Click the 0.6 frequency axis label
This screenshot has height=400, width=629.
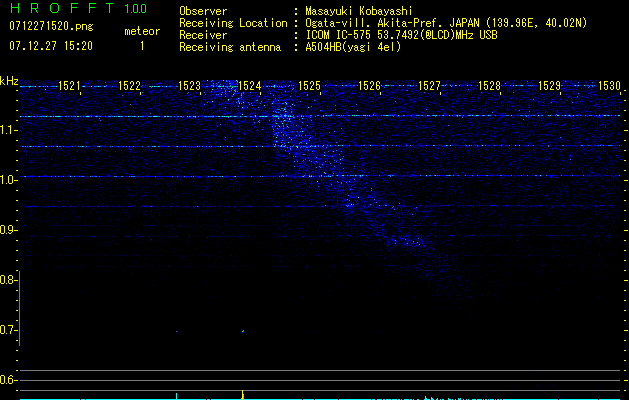click(8, 380)
